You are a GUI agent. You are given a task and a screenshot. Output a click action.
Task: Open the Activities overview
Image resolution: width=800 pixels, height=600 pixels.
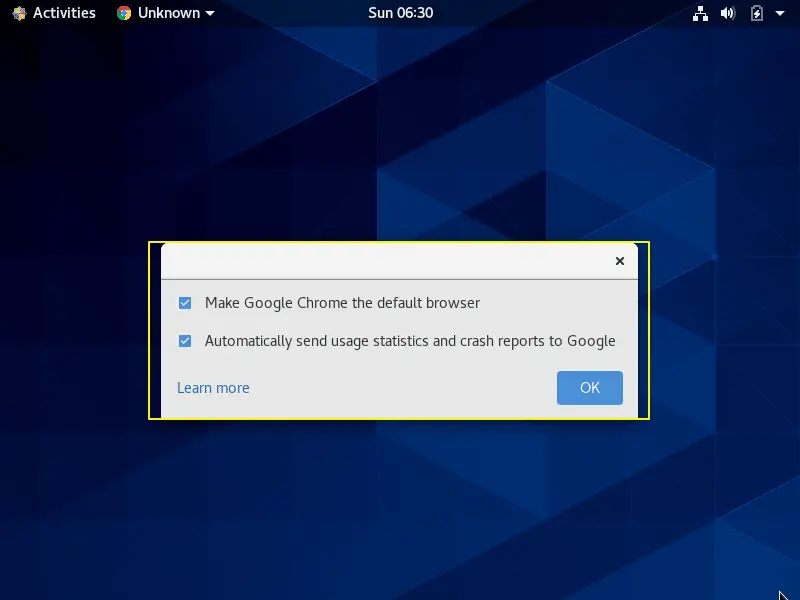54,13
